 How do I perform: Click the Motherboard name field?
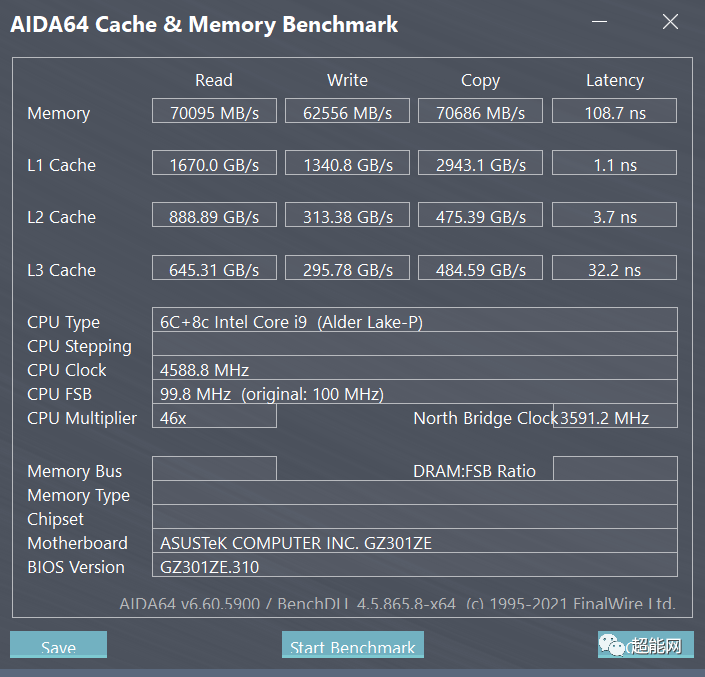(414, 543)
